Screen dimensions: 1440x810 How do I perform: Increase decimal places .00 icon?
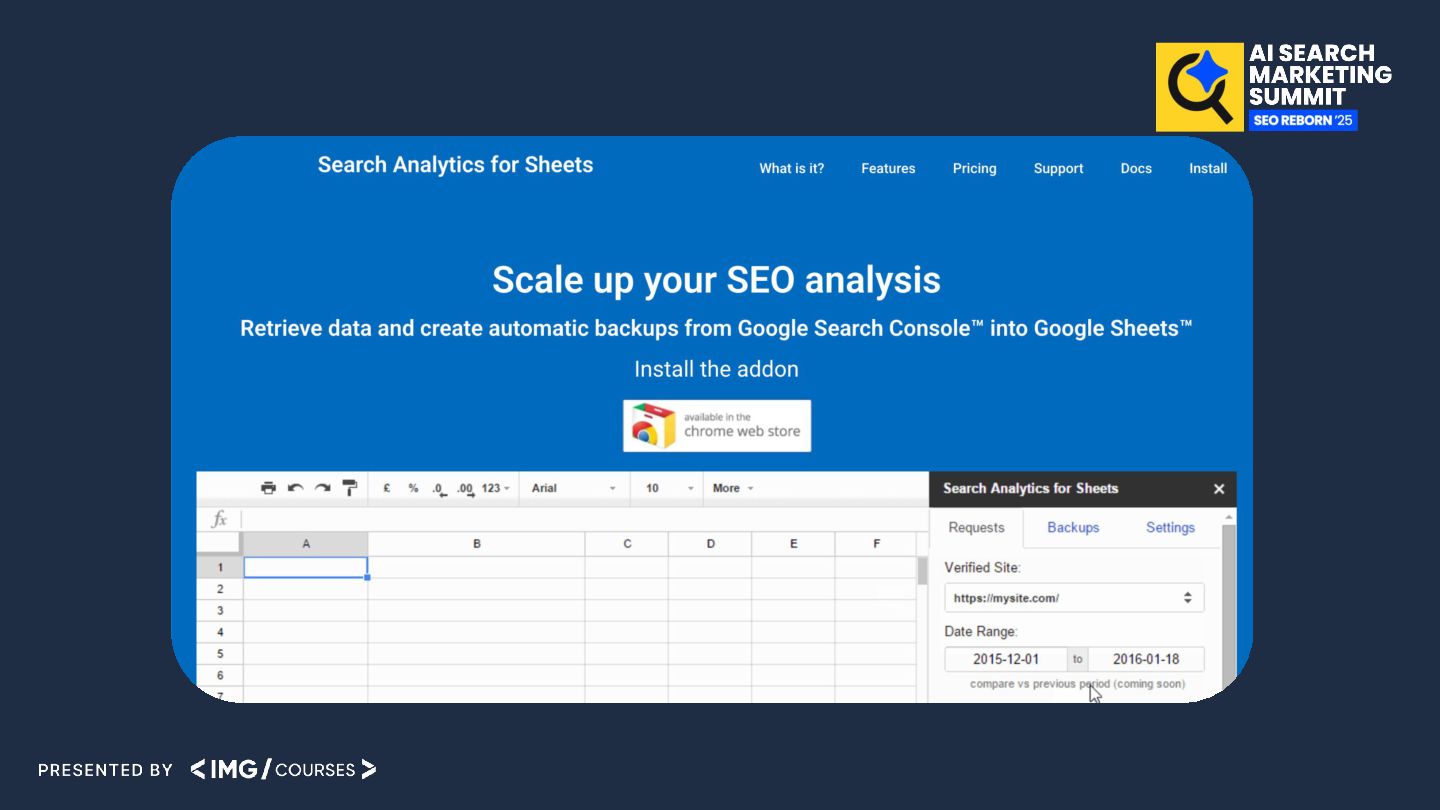tap(465, 489)
